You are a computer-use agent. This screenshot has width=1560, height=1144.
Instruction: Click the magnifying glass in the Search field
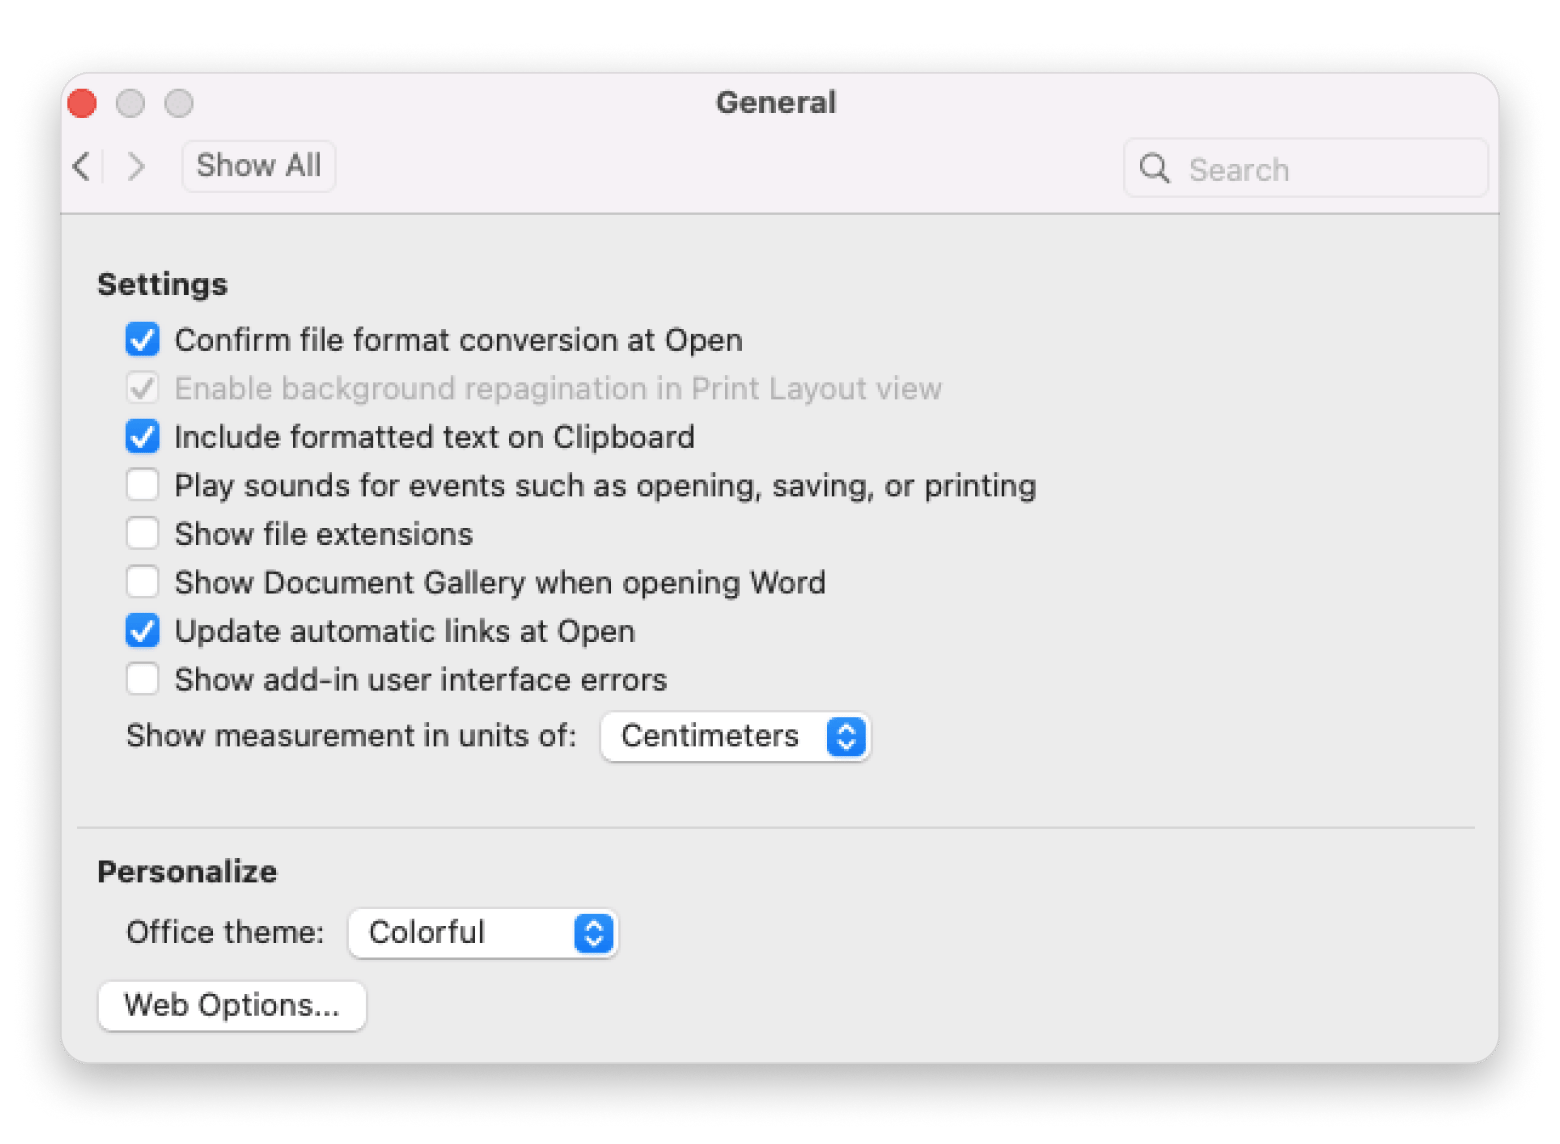(1155, 169)
